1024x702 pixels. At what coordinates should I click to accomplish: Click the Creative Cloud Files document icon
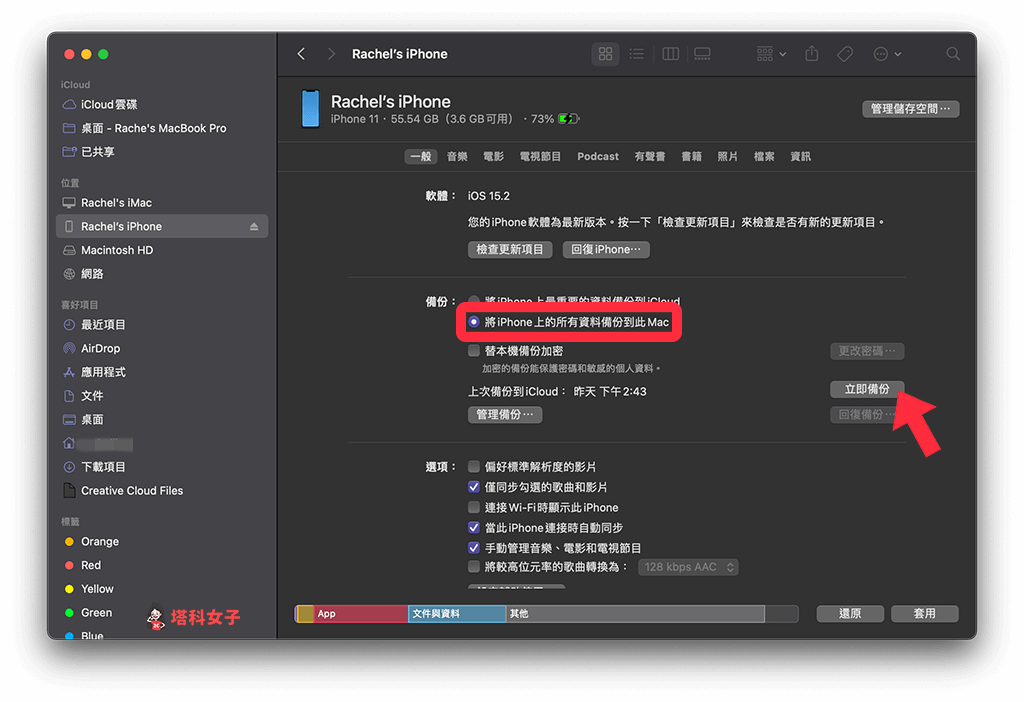pos(69,490)
